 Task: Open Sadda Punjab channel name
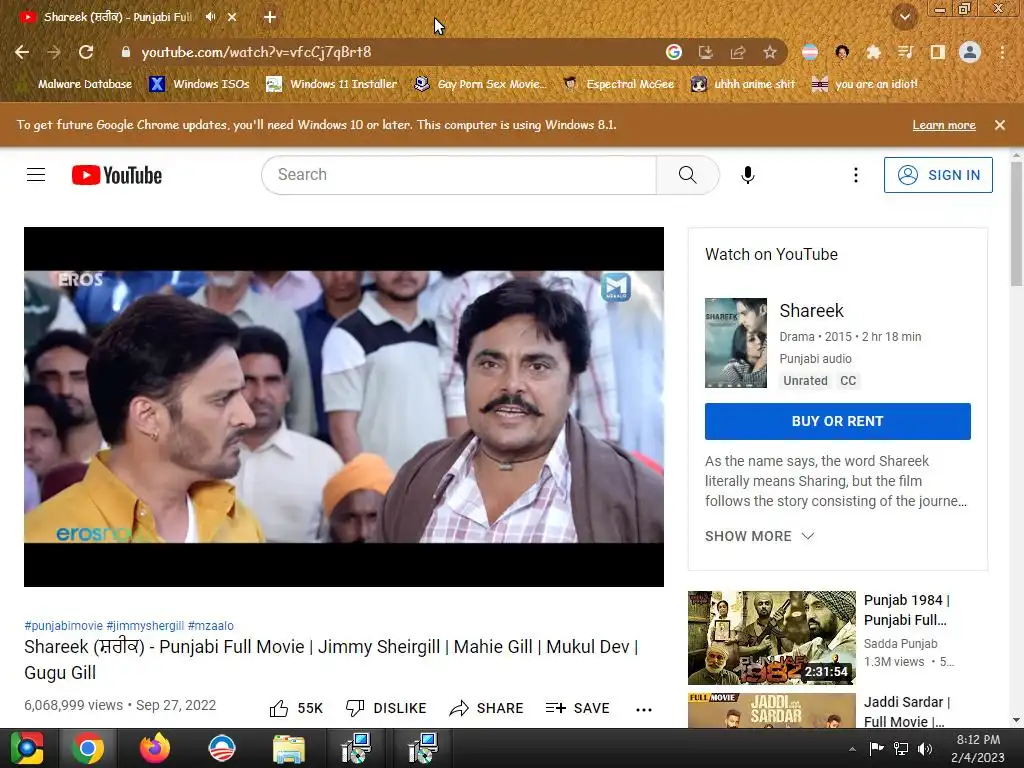[x=901, y=644]
